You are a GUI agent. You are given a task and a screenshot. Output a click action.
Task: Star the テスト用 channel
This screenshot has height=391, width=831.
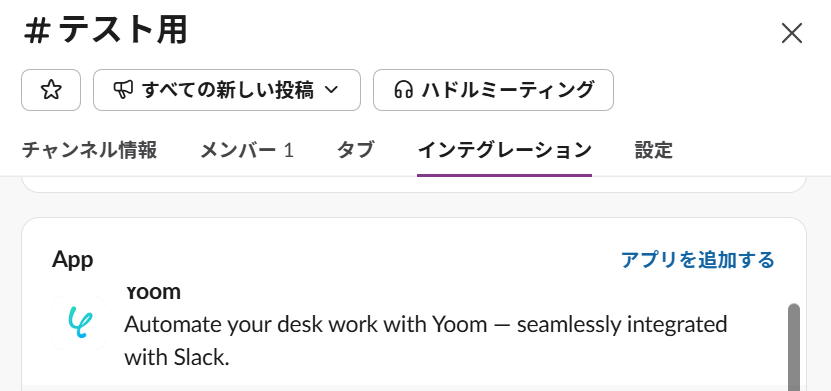pyautogui.click(x=51, y=90)
